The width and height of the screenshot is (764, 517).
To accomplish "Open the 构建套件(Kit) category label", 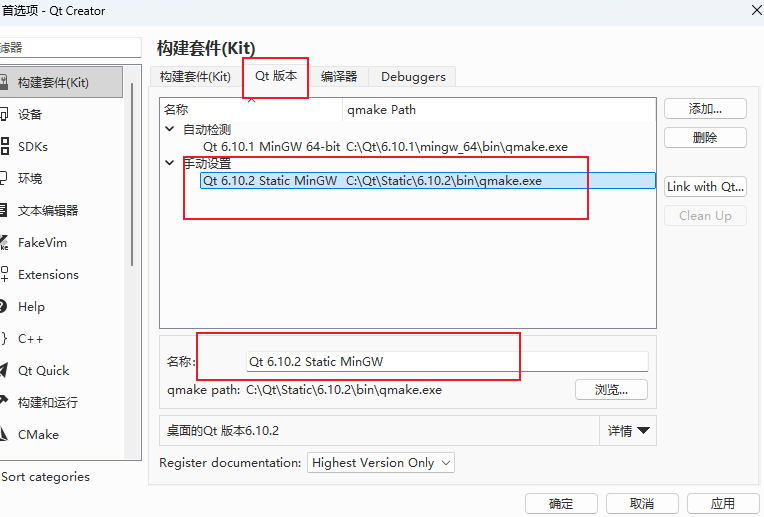I will click(54, 82).
